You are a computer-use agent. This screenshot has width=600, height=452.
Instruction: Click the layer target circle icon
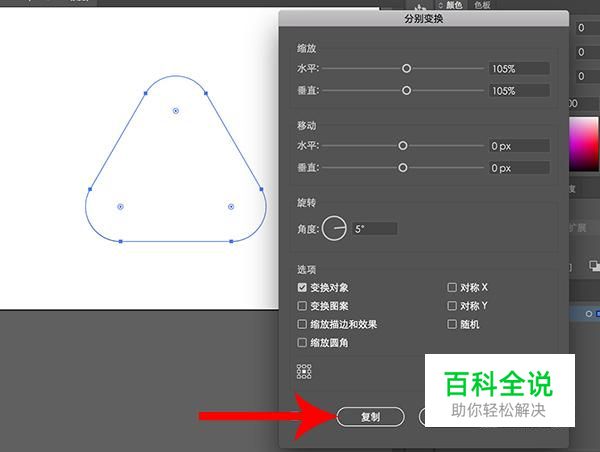coord(589,314)
